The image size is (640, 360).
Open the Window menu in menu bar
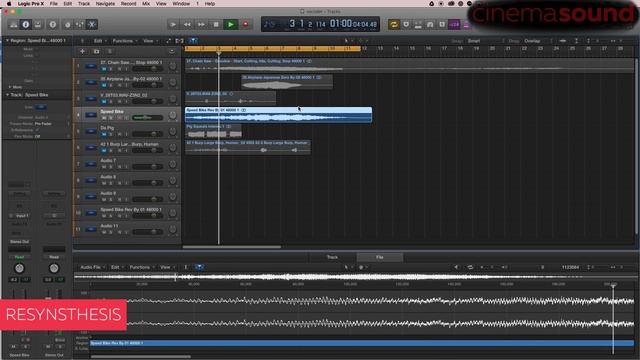pos(181,4)
